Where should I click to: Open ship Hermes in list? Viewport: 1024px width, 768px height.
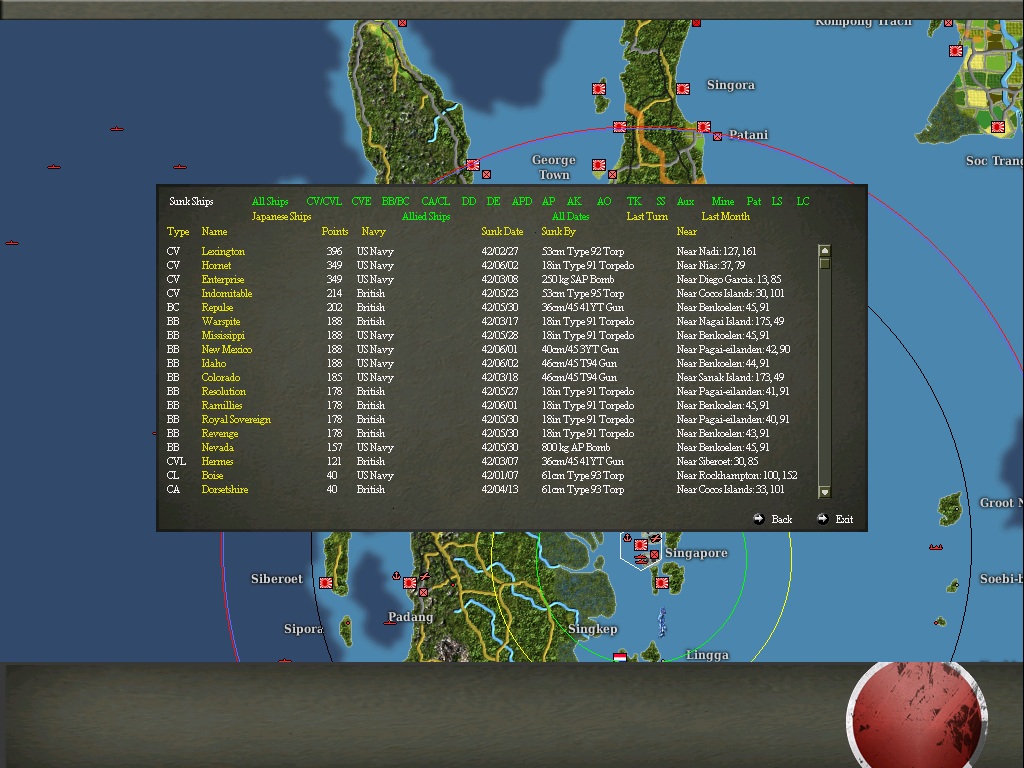click(x=217, y=461)
